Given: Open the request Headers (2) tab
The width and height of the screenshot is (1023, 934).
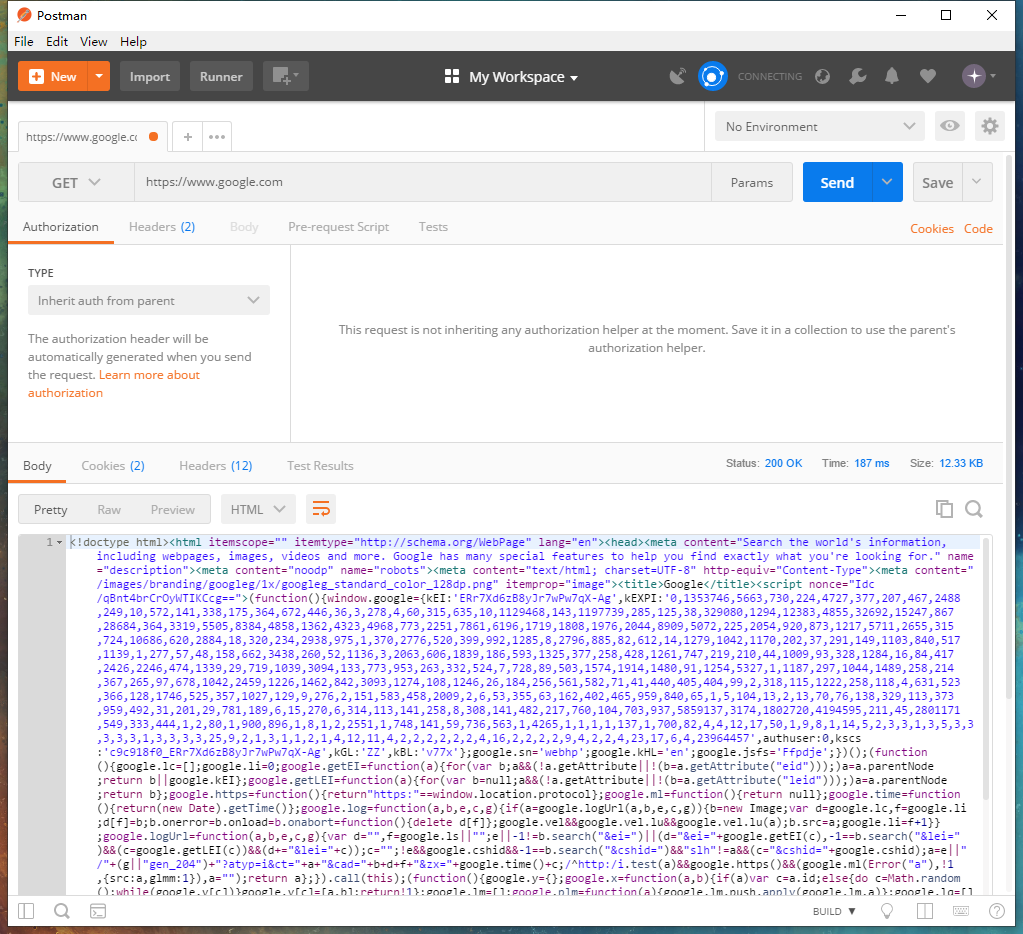Looking at the screenshot, I should pos(162,227).
